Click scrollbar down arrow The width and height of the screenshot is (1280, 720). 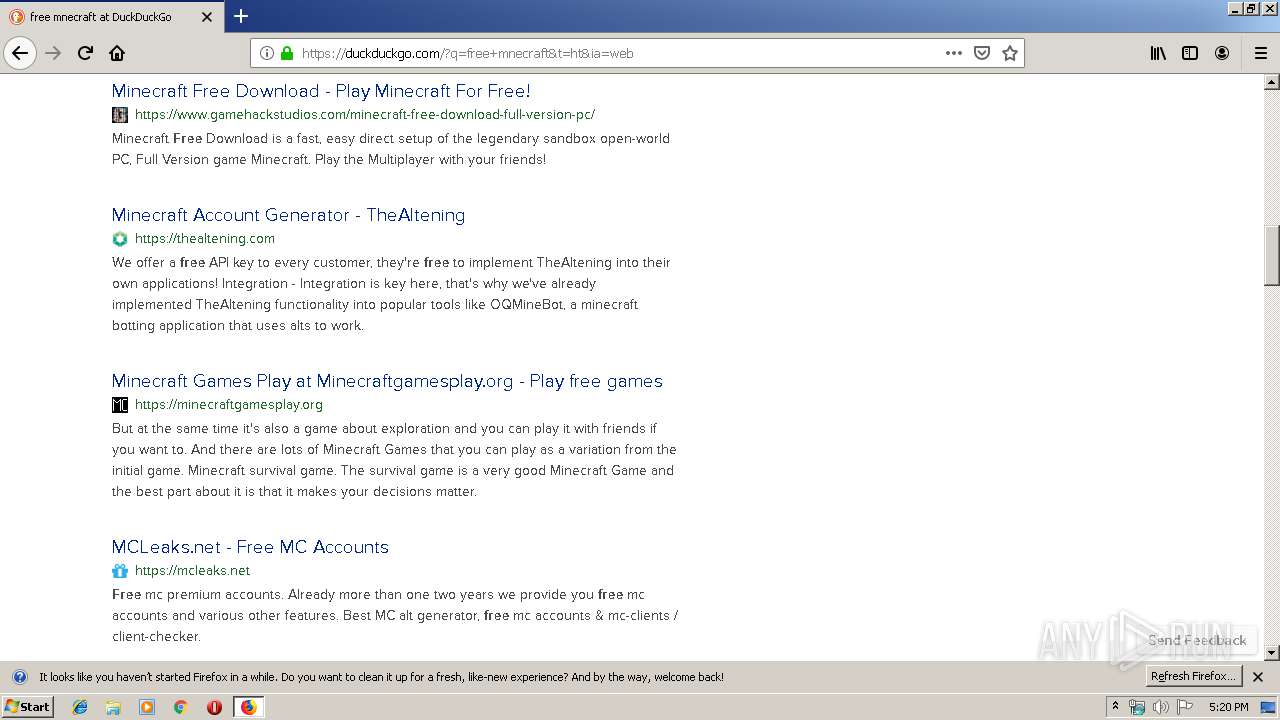pos(1272,653)
